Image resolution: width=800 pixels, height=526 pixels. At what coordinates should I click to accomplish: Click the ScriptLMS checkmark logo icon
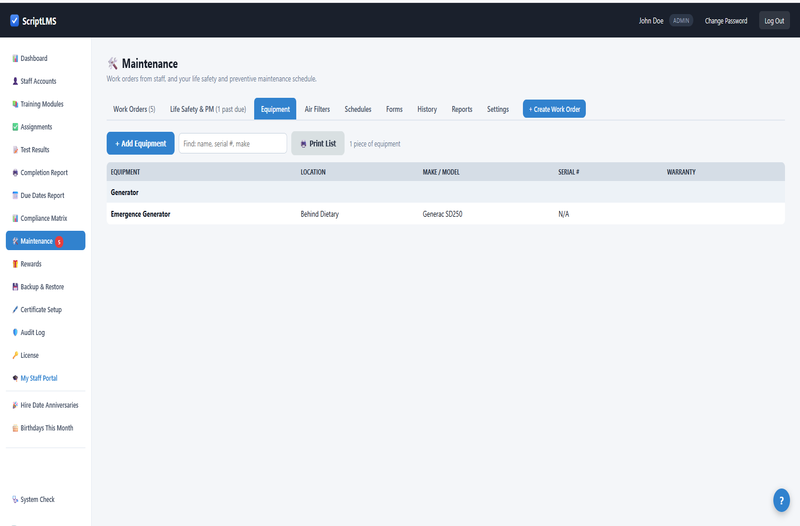pyautogui.click(x=14, y=20)
